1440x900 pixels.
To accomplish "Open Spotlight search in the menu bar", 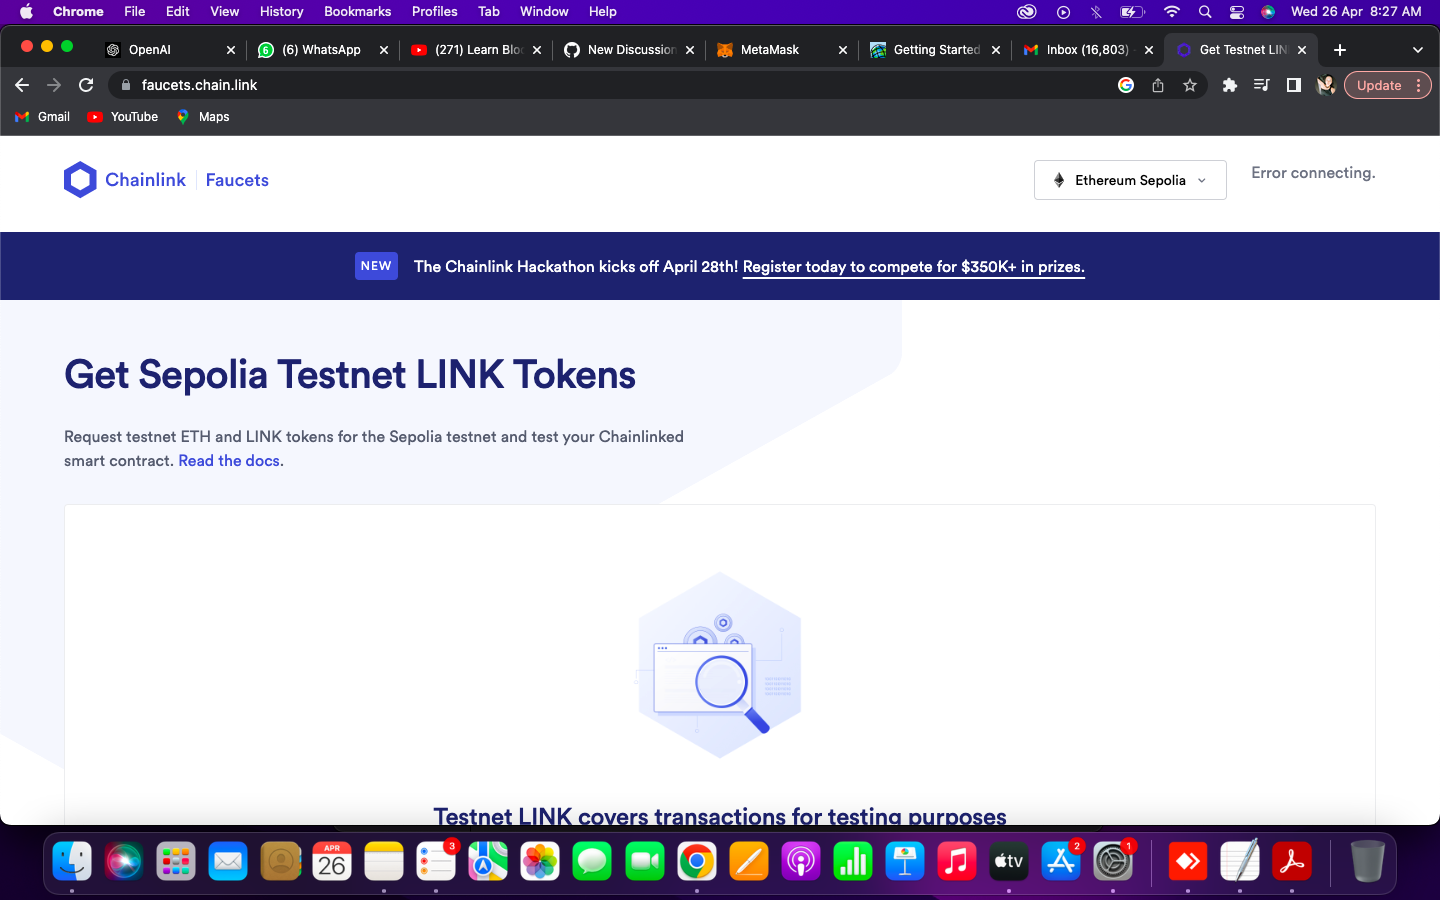I will coord(1205,12).
